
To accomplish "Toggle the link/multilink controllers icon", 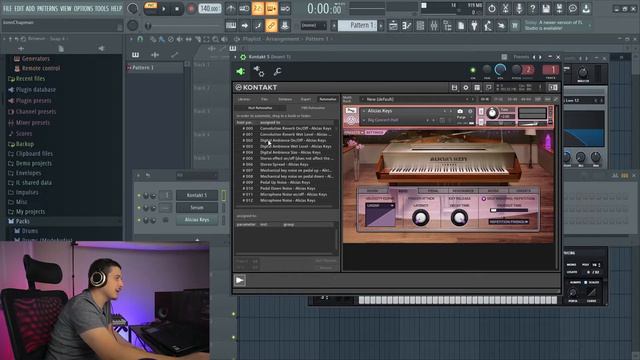I will click(x=271, y=26).
